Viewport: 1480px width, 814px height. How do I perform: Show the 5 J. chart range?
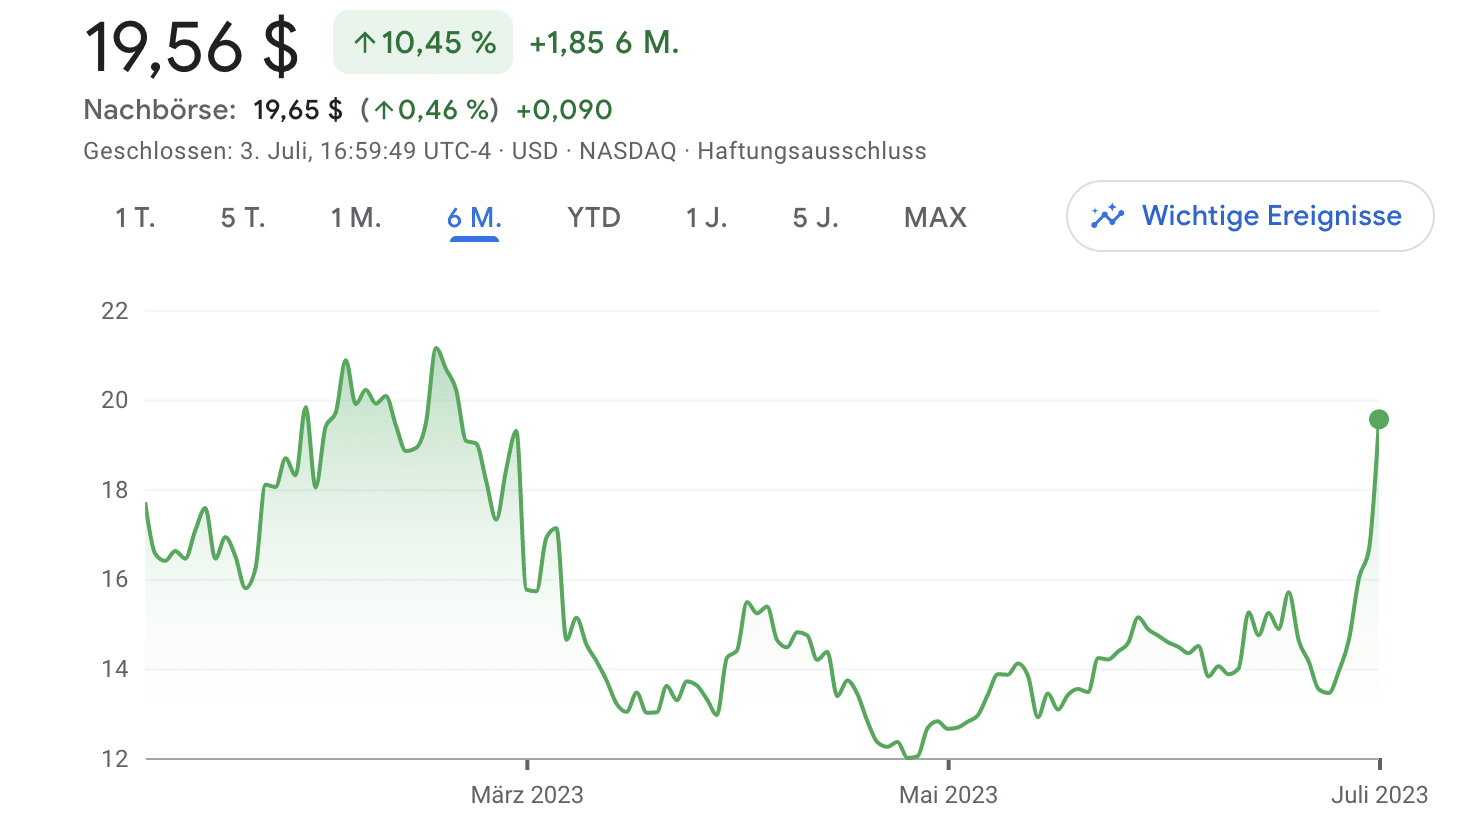pos(815,218)
